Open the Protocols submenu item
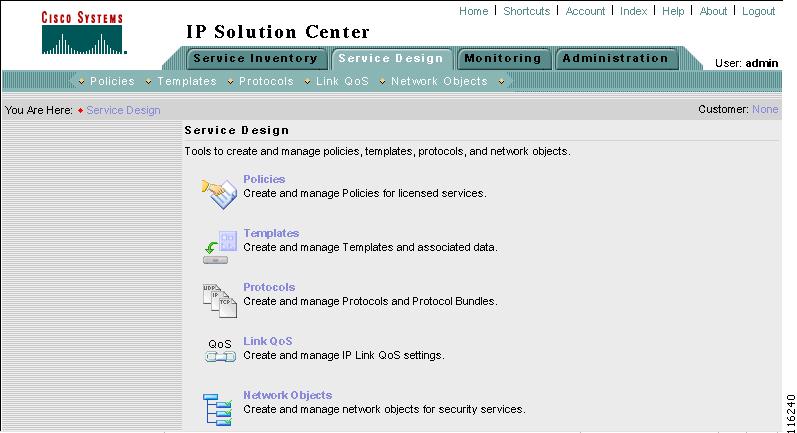797x433 pixels. point(266,81)
